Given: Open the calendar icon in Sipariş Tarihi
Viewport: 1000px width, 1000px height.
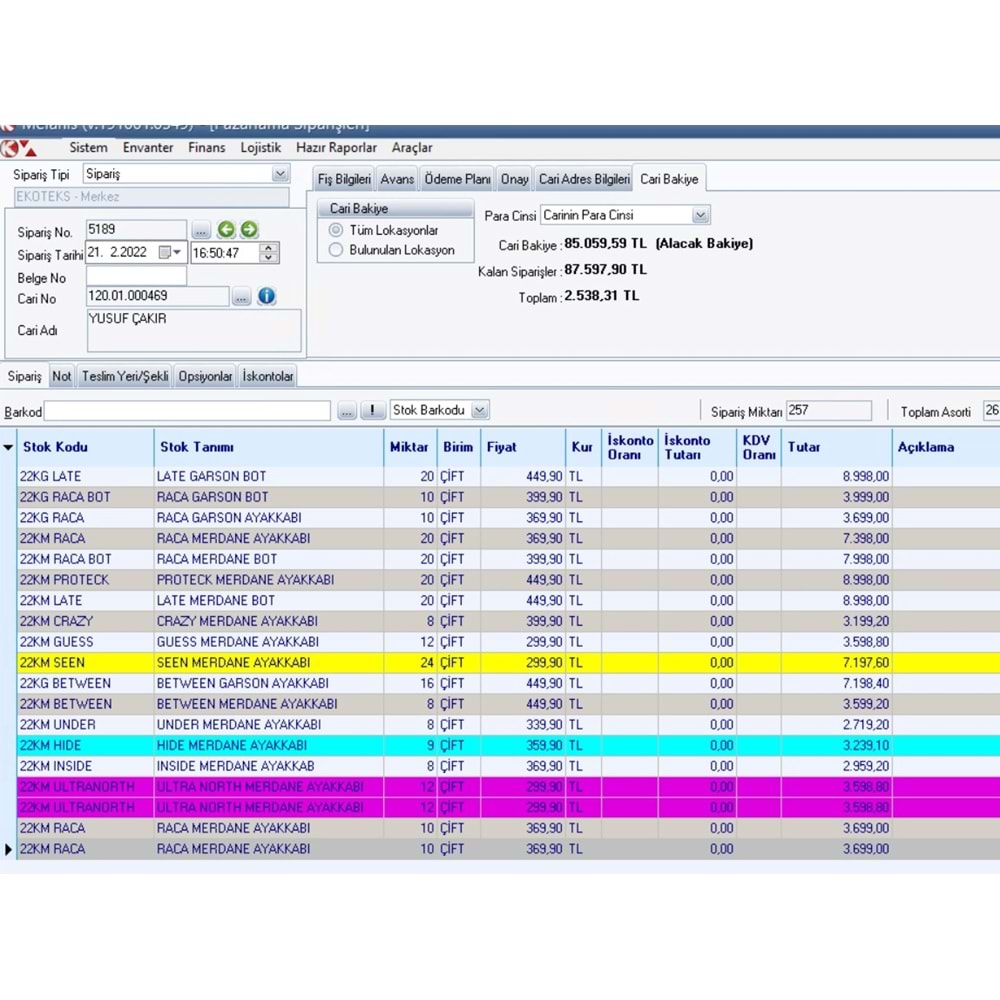Looking at the screenshot, I should [x=165, y=253].
